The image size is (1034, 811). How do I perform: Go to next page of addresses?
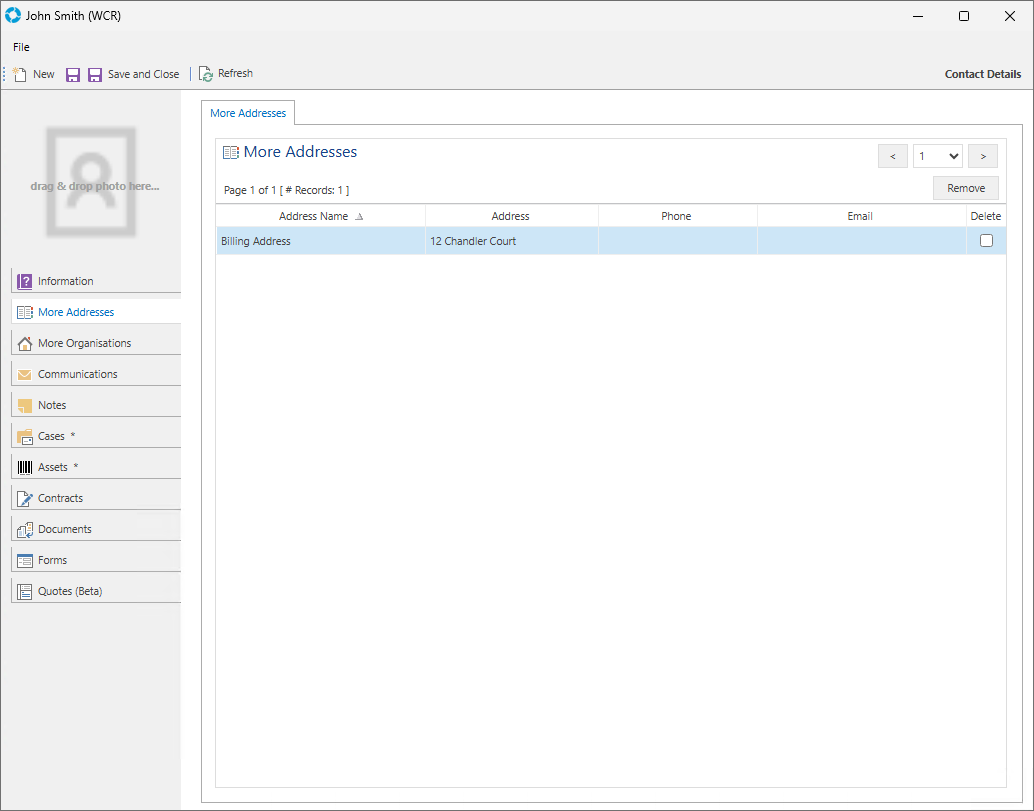(x=983, y=156)
